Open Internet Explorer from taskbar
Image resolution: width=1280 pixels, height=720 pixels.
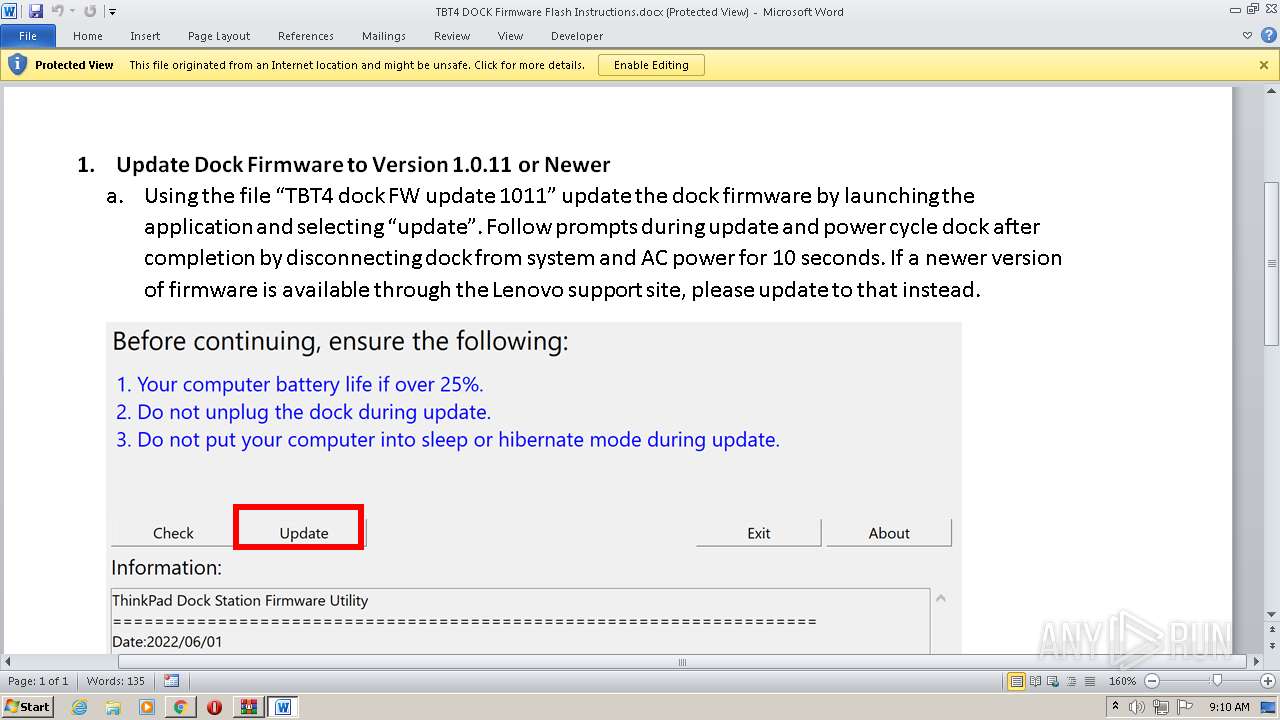pos(80,707)
